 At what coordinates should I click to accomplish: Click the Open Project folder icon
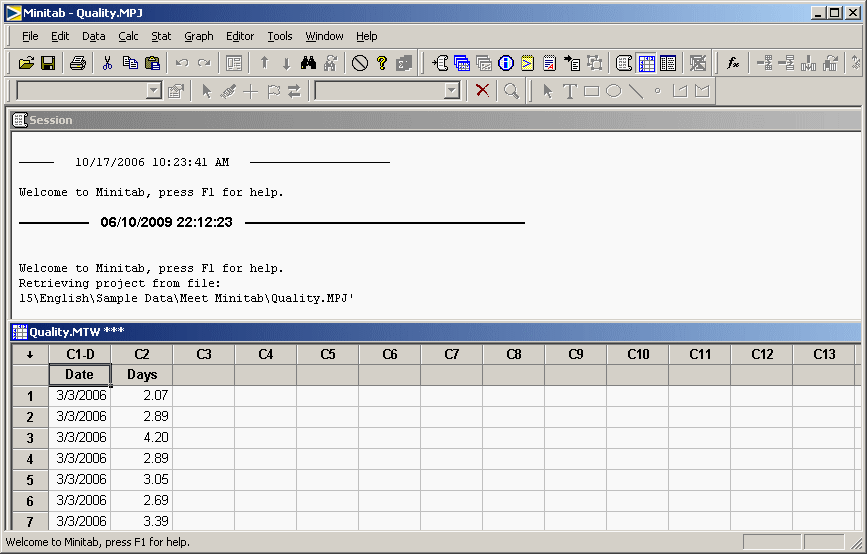pos(26,63)
